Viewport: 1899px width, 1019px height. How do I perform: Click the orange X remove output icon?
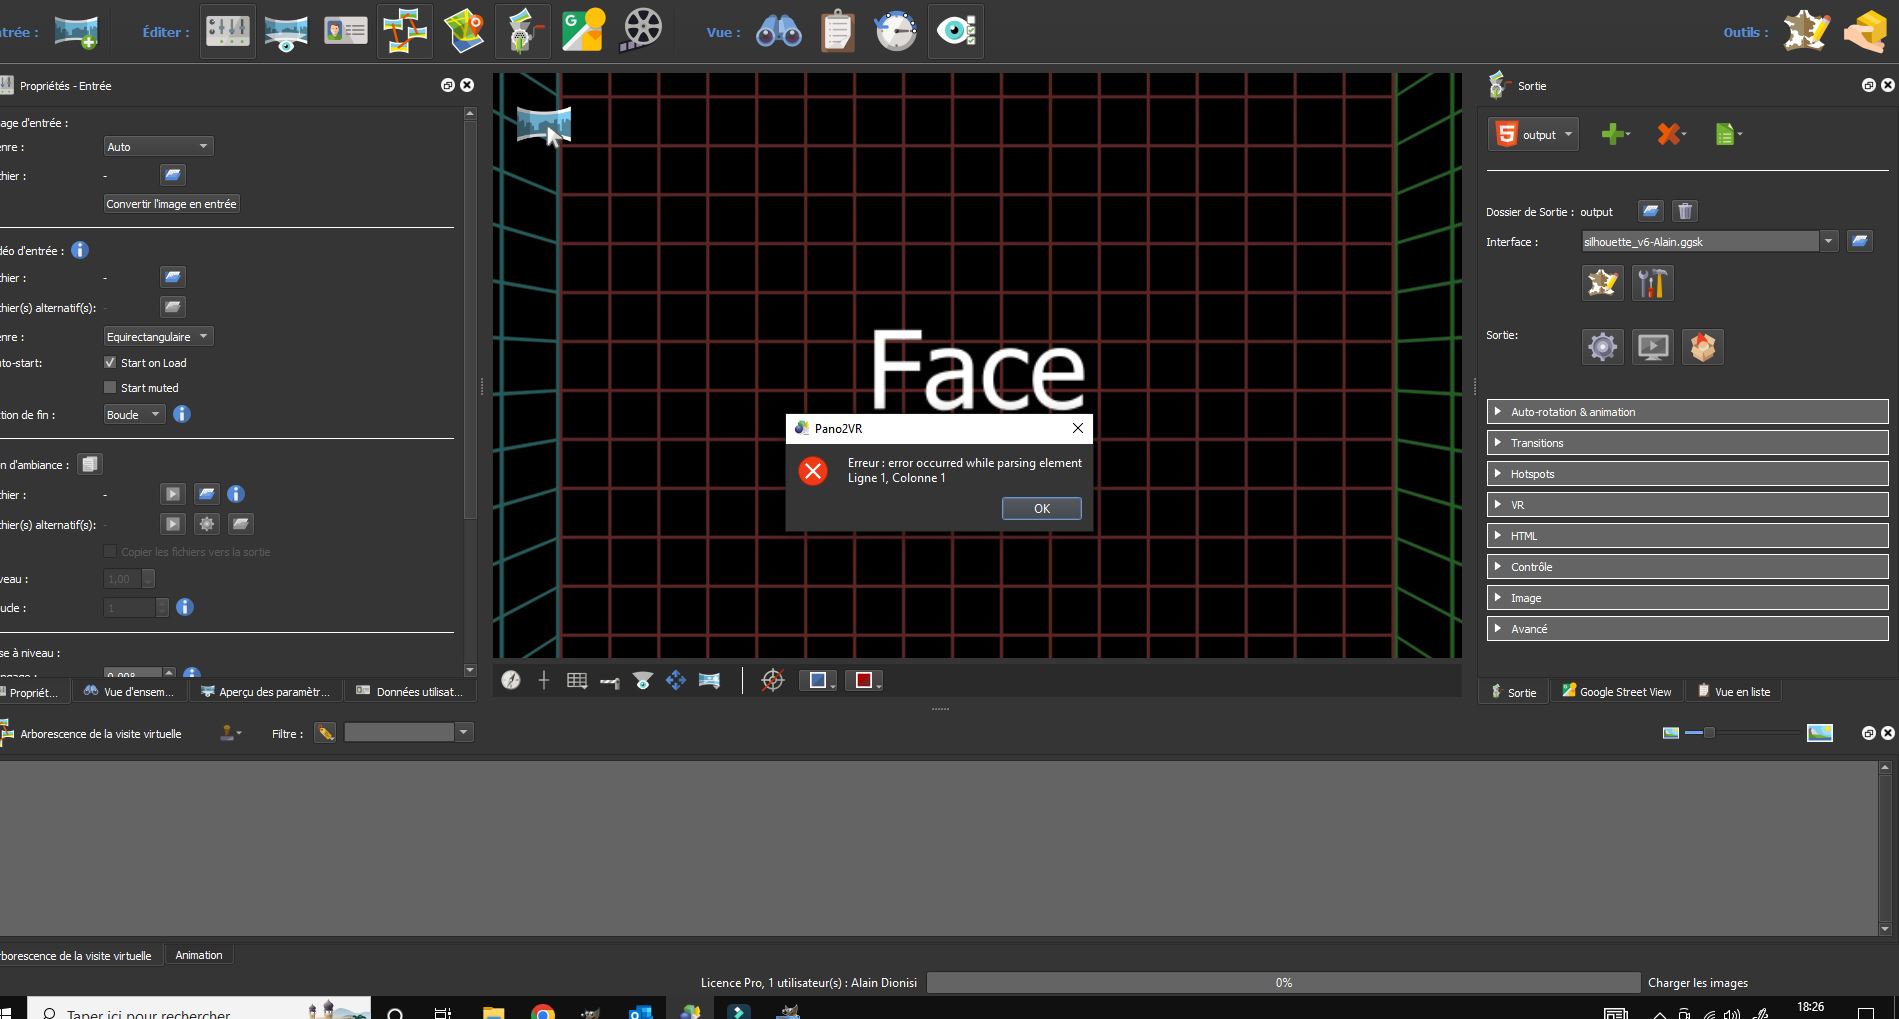pyautogui.click(x=1670, y=134)
